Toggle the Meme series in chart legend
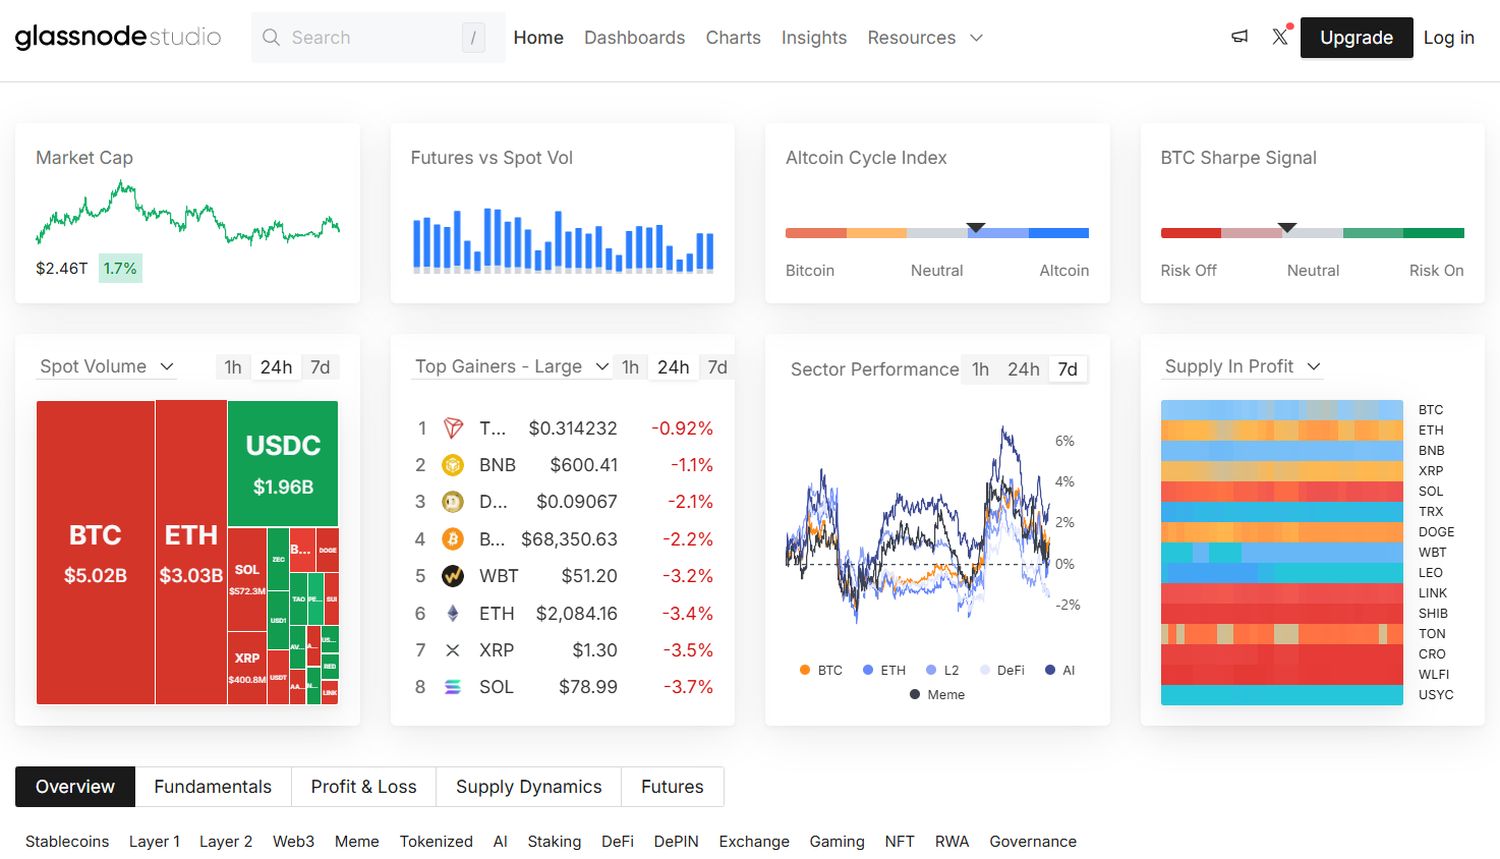This screenshot has width=1500, height=859. point(937,695)
